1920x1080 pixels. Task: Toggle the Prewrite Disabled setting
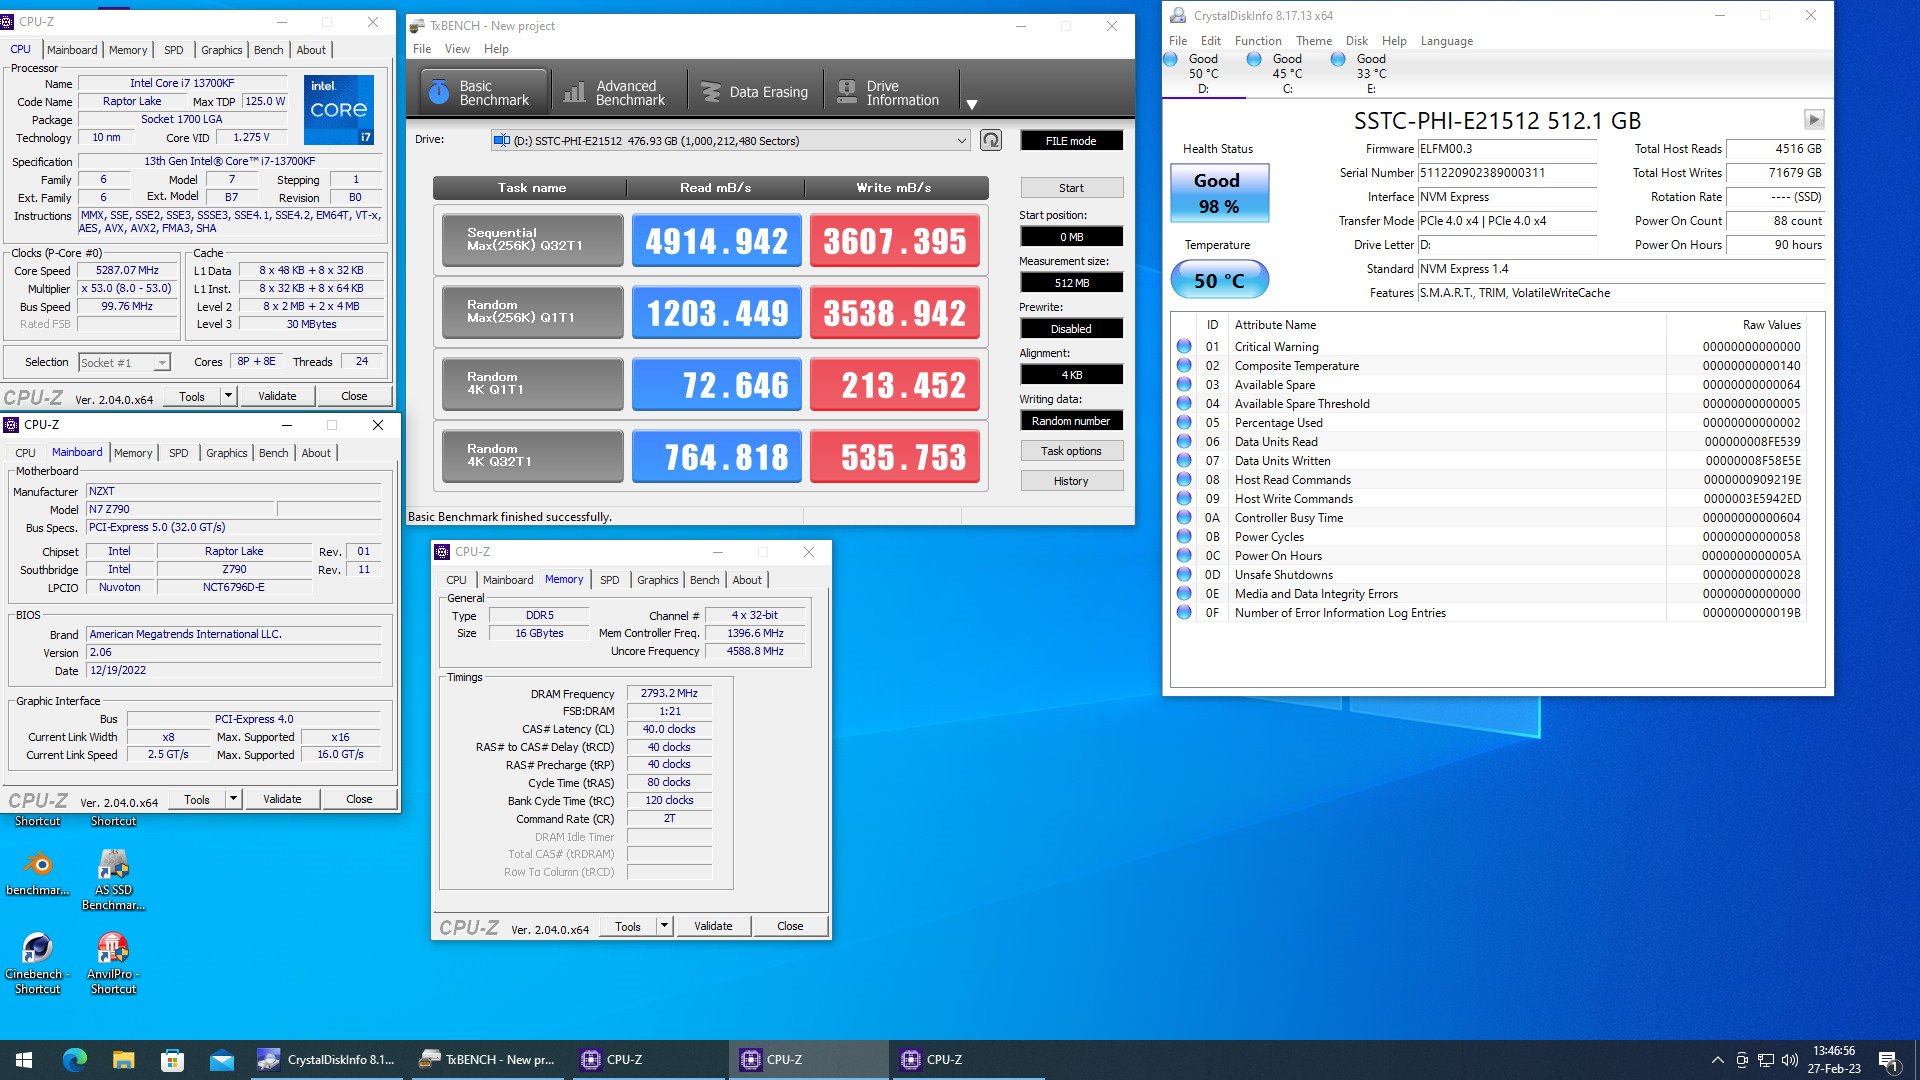click(x=1071, y=328)
